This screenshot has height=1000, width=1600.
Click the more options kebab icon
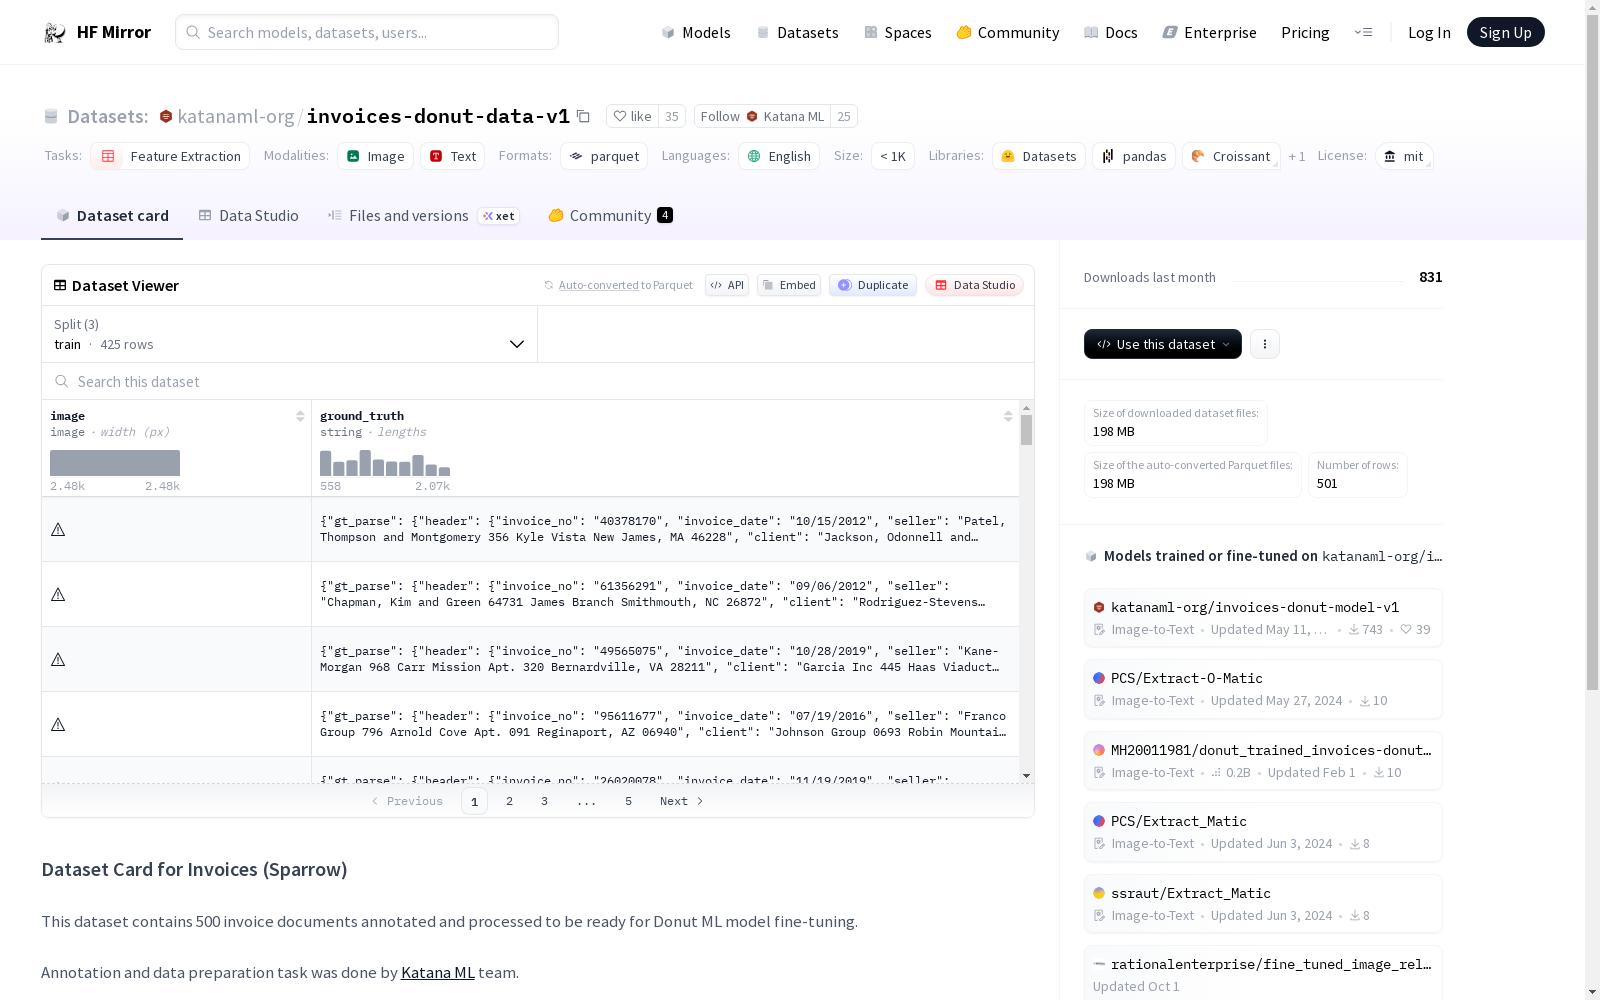(x=1265, y=344)
